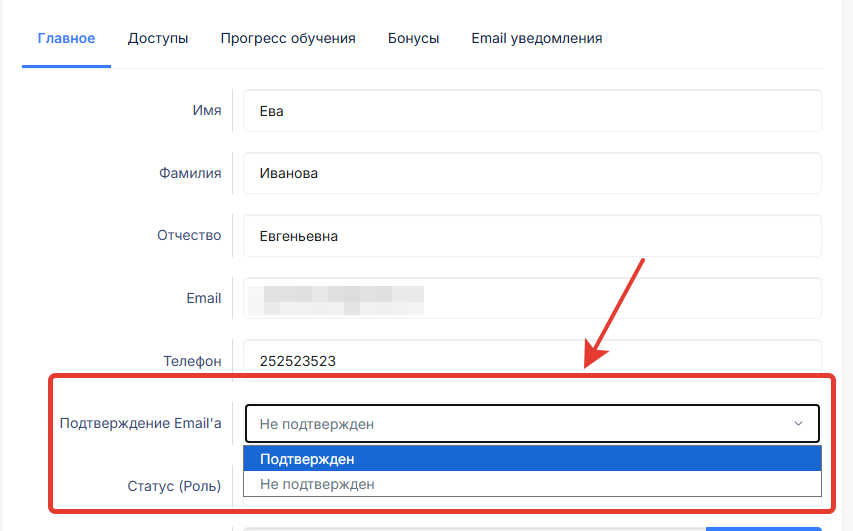Click the Имя field containing Ева
This screenshot has width=853, height=531.
(530, 111)
